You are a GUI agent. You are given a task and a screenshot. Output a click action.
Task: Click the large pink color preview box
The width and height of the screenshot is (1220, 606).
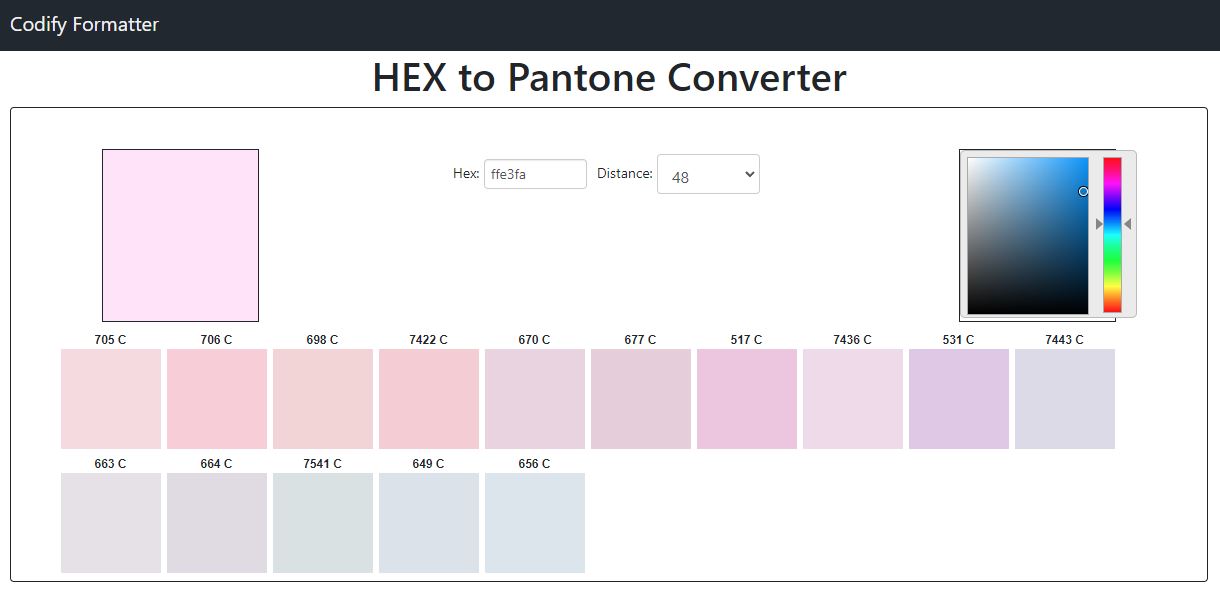coord(180,235)
